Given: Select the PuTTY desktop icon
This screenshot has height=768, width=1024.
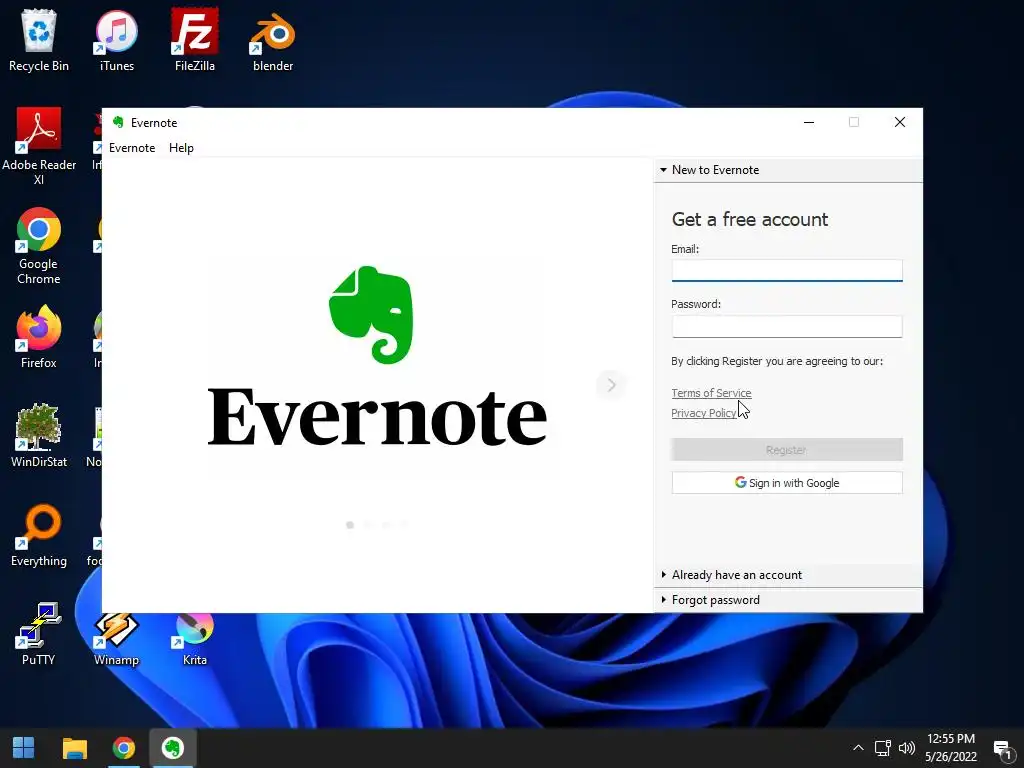Looking at the screenshot, I should (x=39, y=633).
